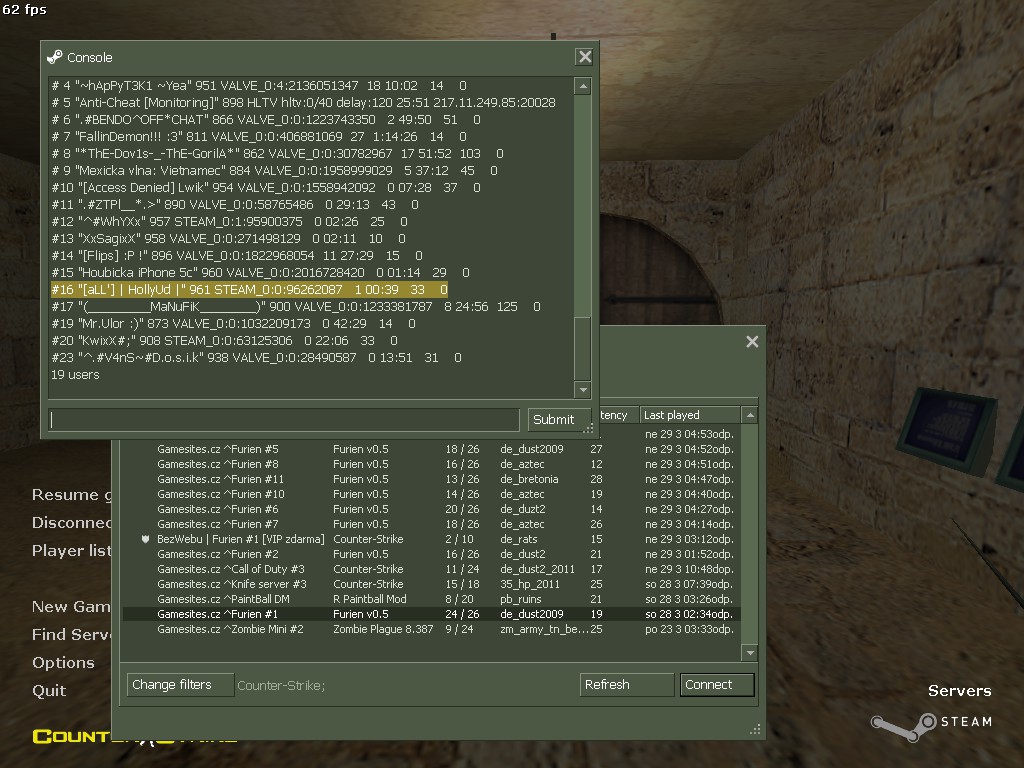
Task: Close the Console window with X icon
Action: click(584, 57)
